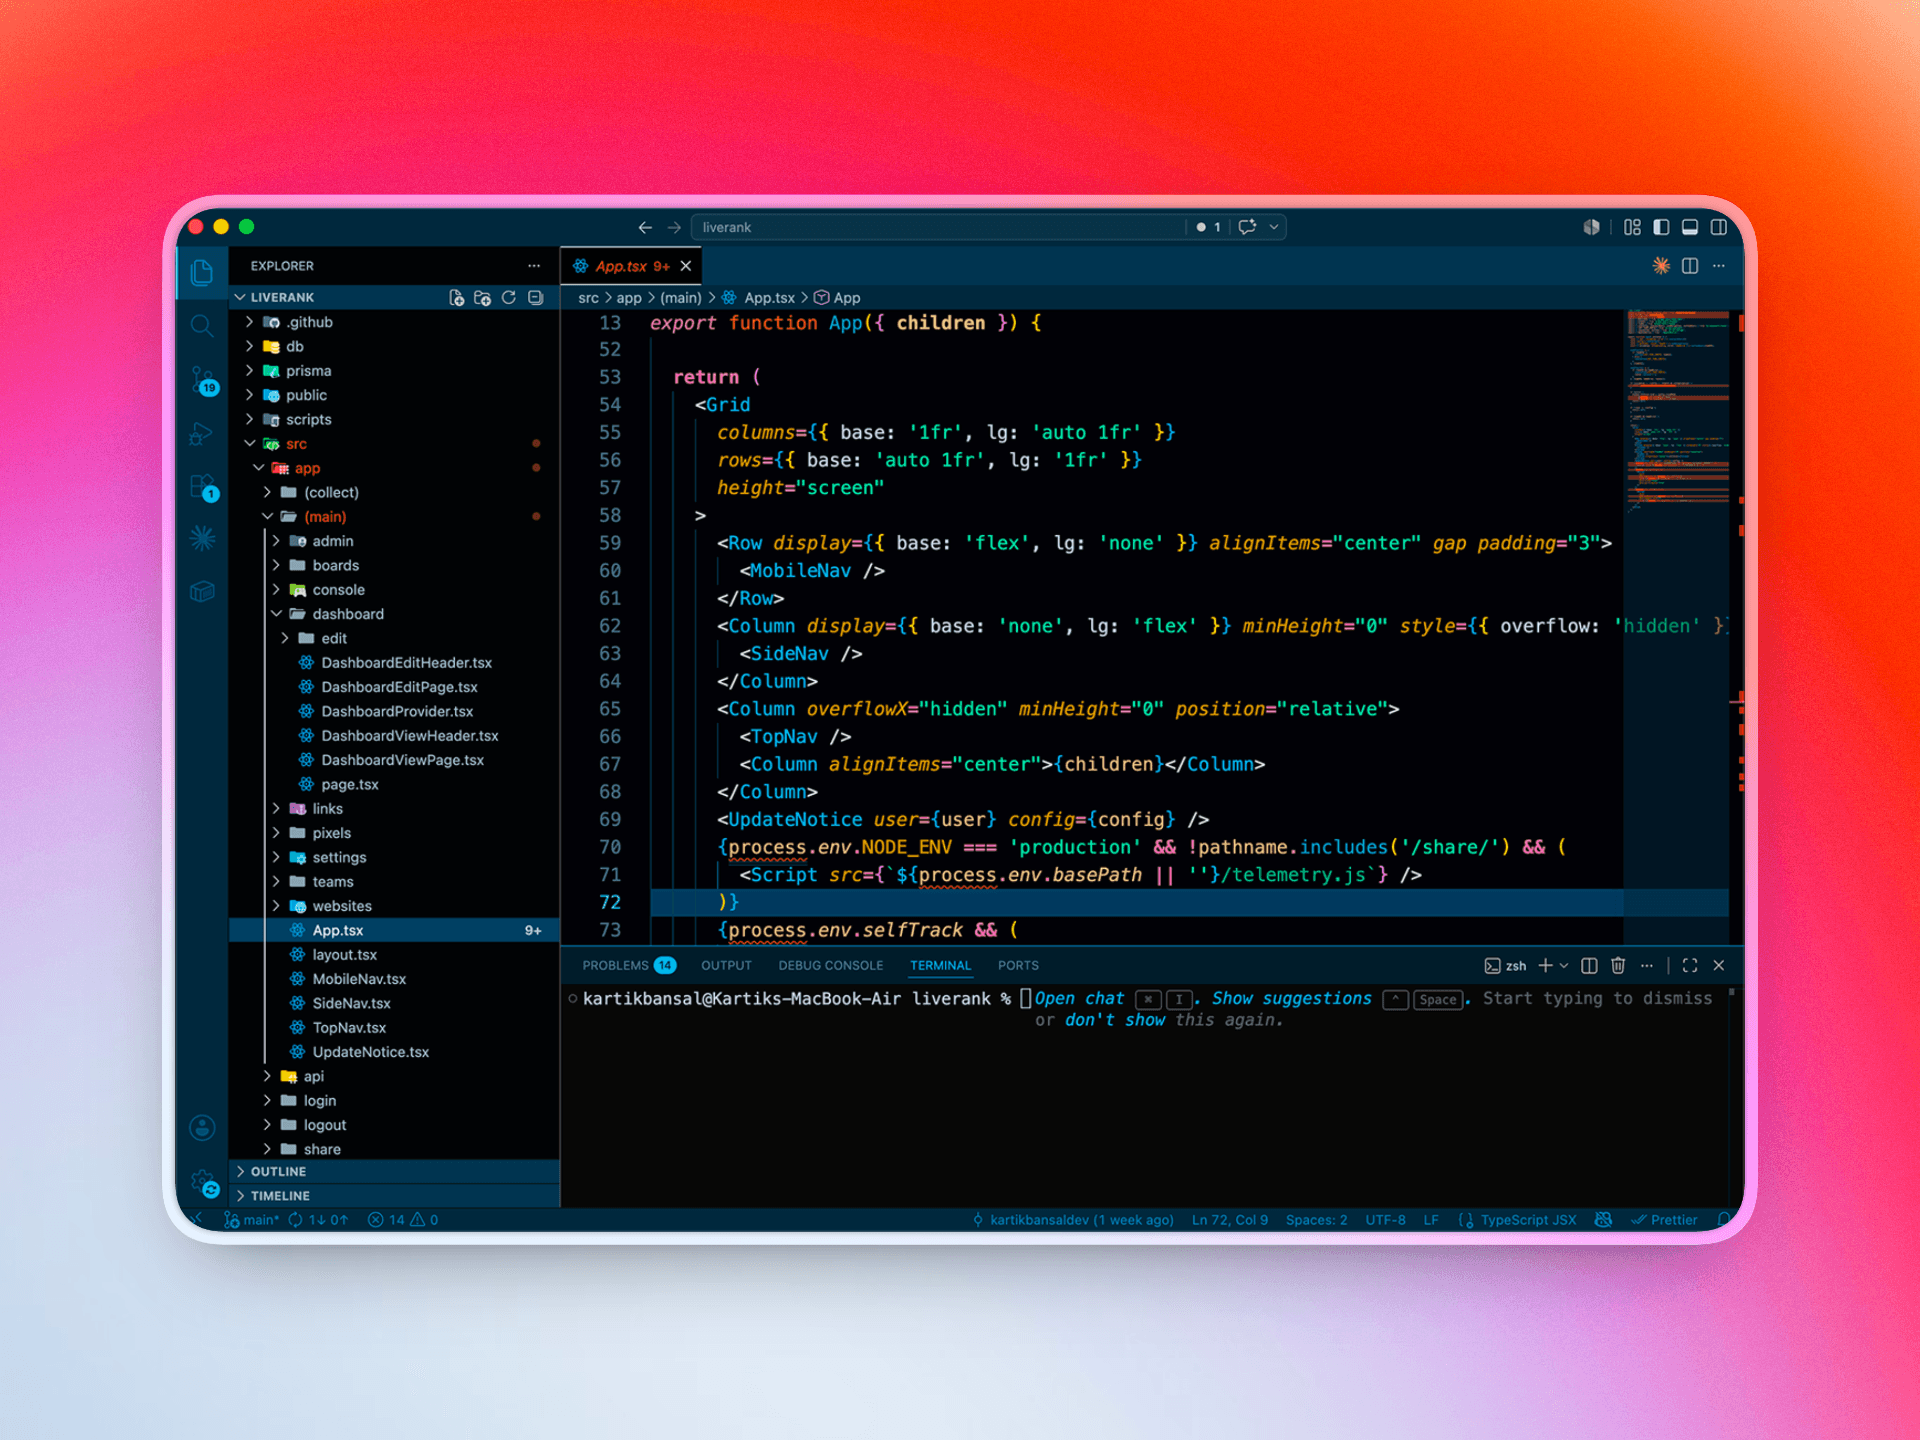Expand the websites folder

tap(394, 906)
